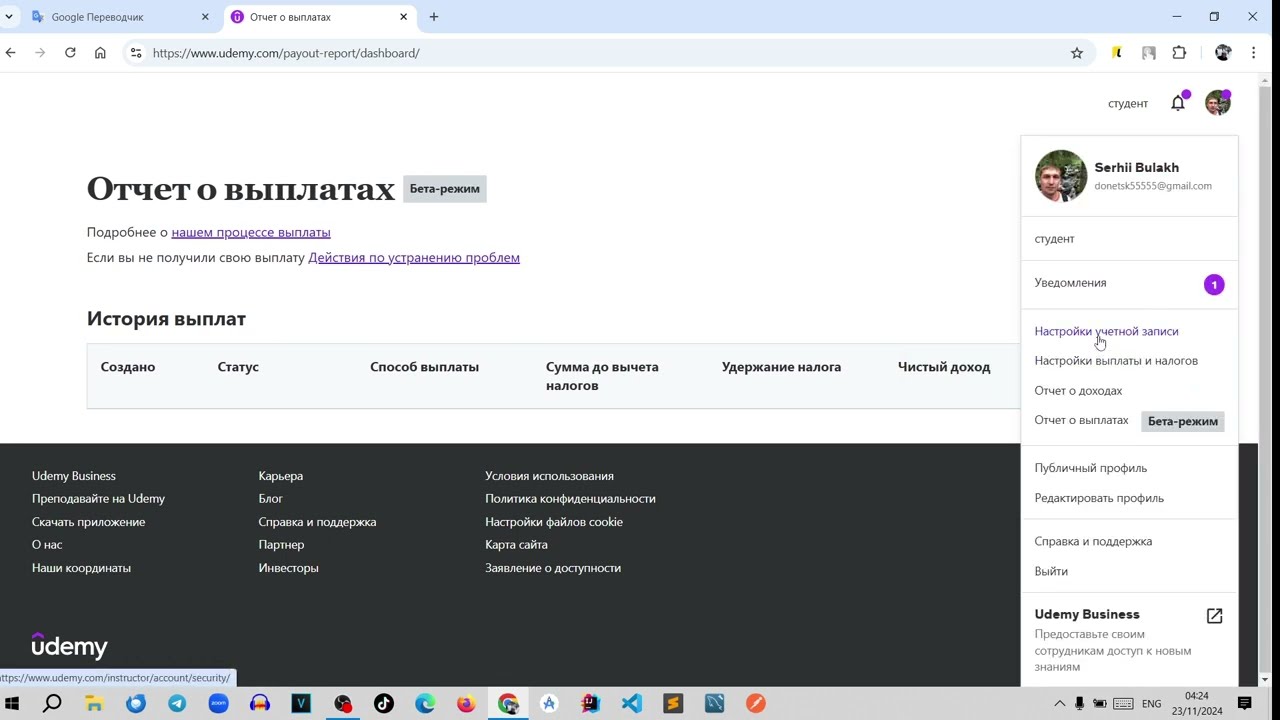Image resolution: width=1280 pixels, height=720 pixels.
Task: Open the Chrome three-dot menu
Action: click(1253, 53)
